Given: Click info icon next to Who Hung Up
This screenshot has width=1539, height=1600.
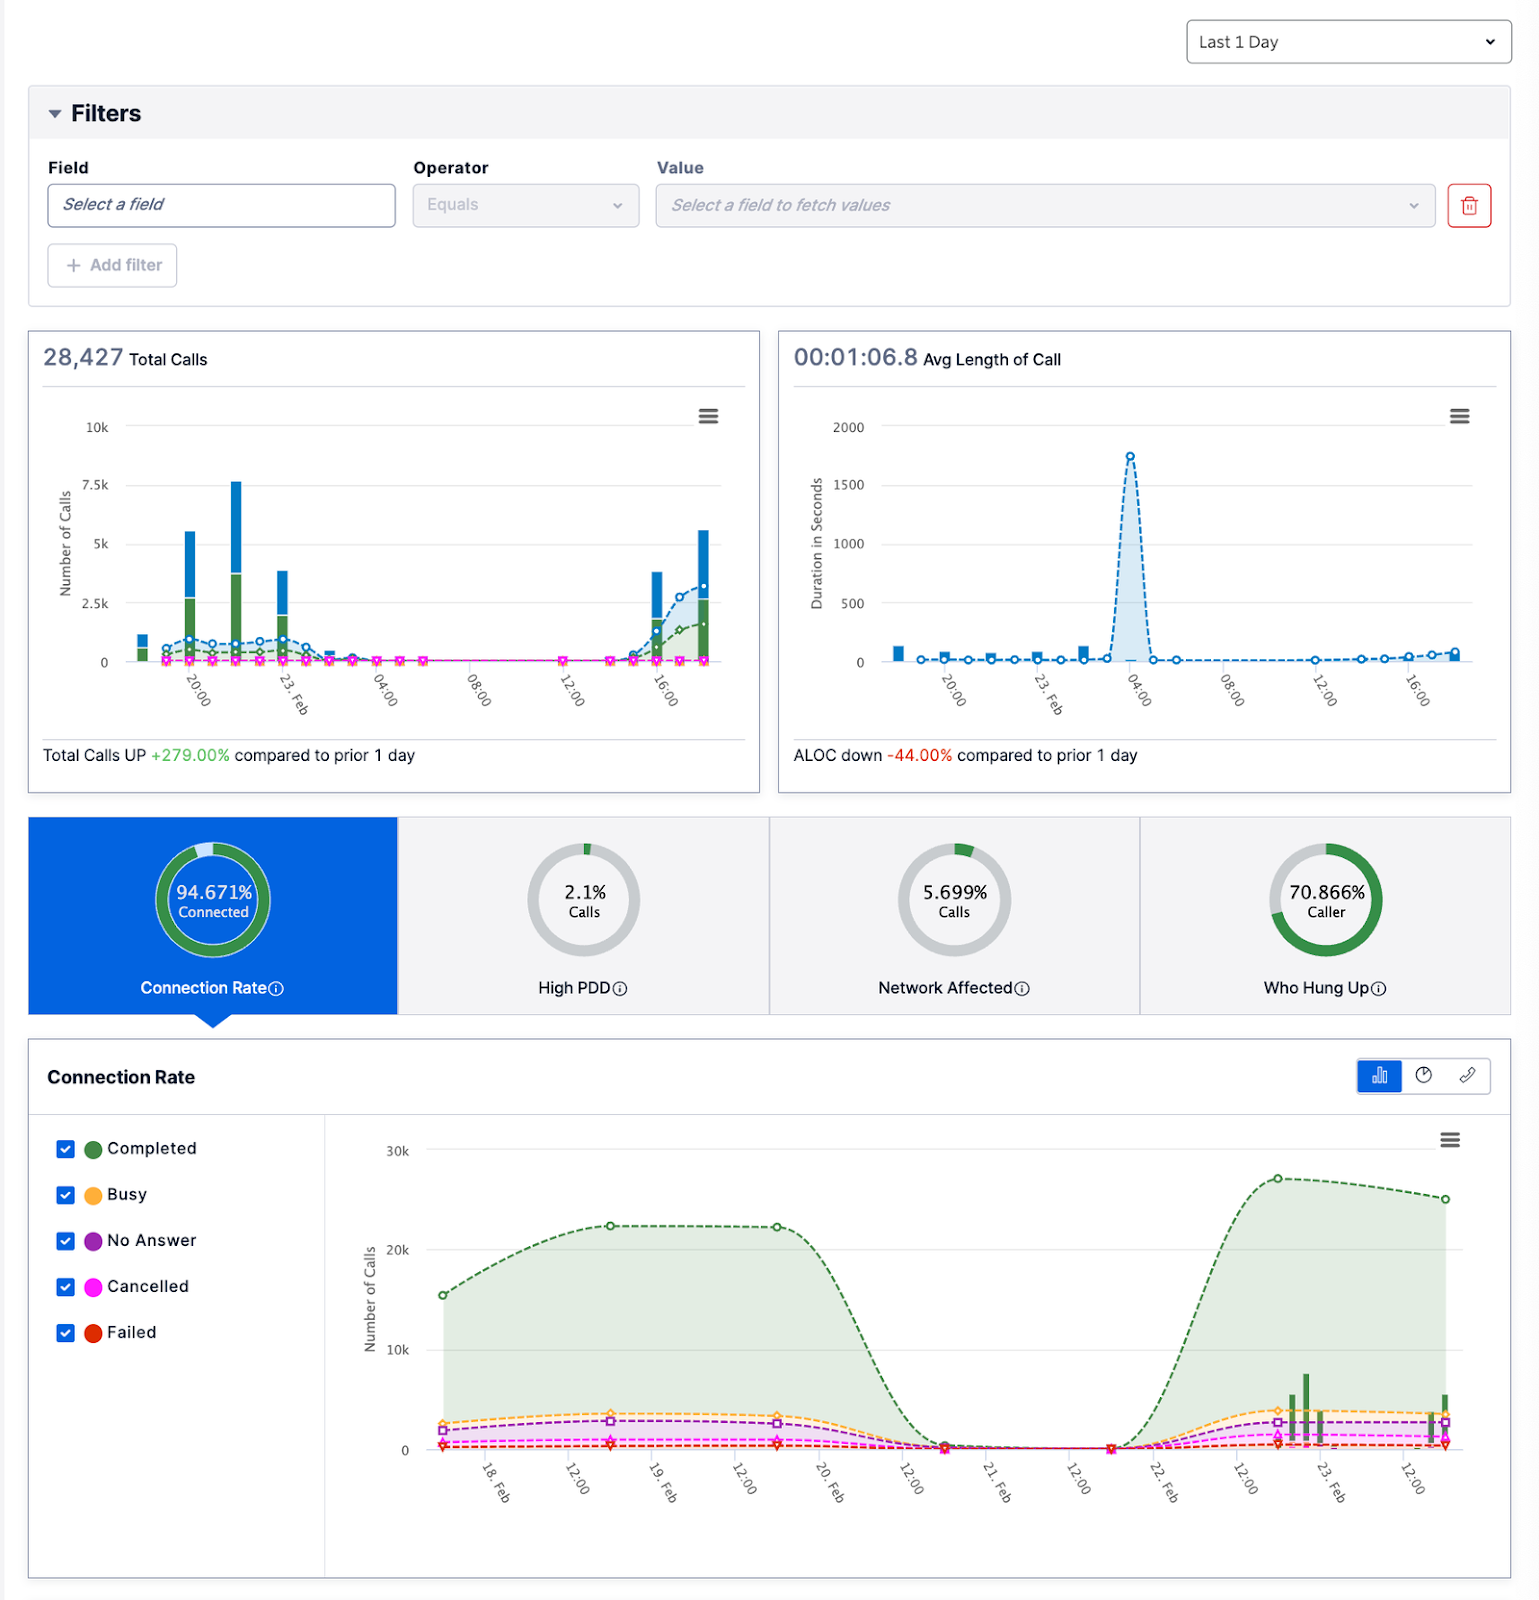Looking at the screenshot, I should tap(1379, 989).
